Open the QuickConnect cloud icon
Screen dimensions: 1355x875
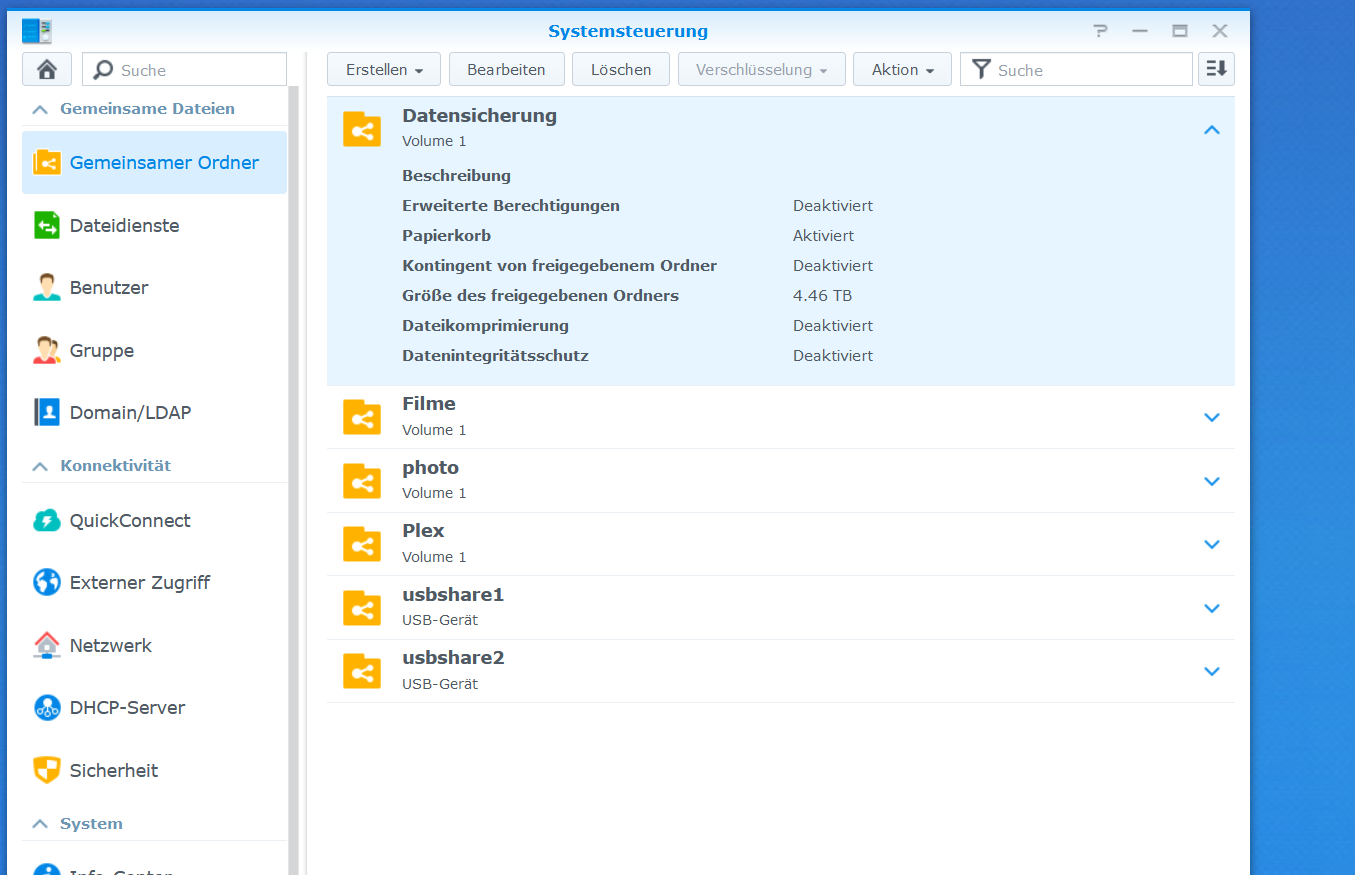[x=47, y=520]
